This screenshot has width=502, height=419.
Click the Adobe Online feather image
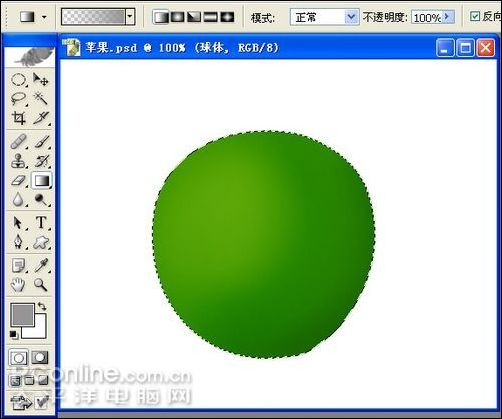30,57
